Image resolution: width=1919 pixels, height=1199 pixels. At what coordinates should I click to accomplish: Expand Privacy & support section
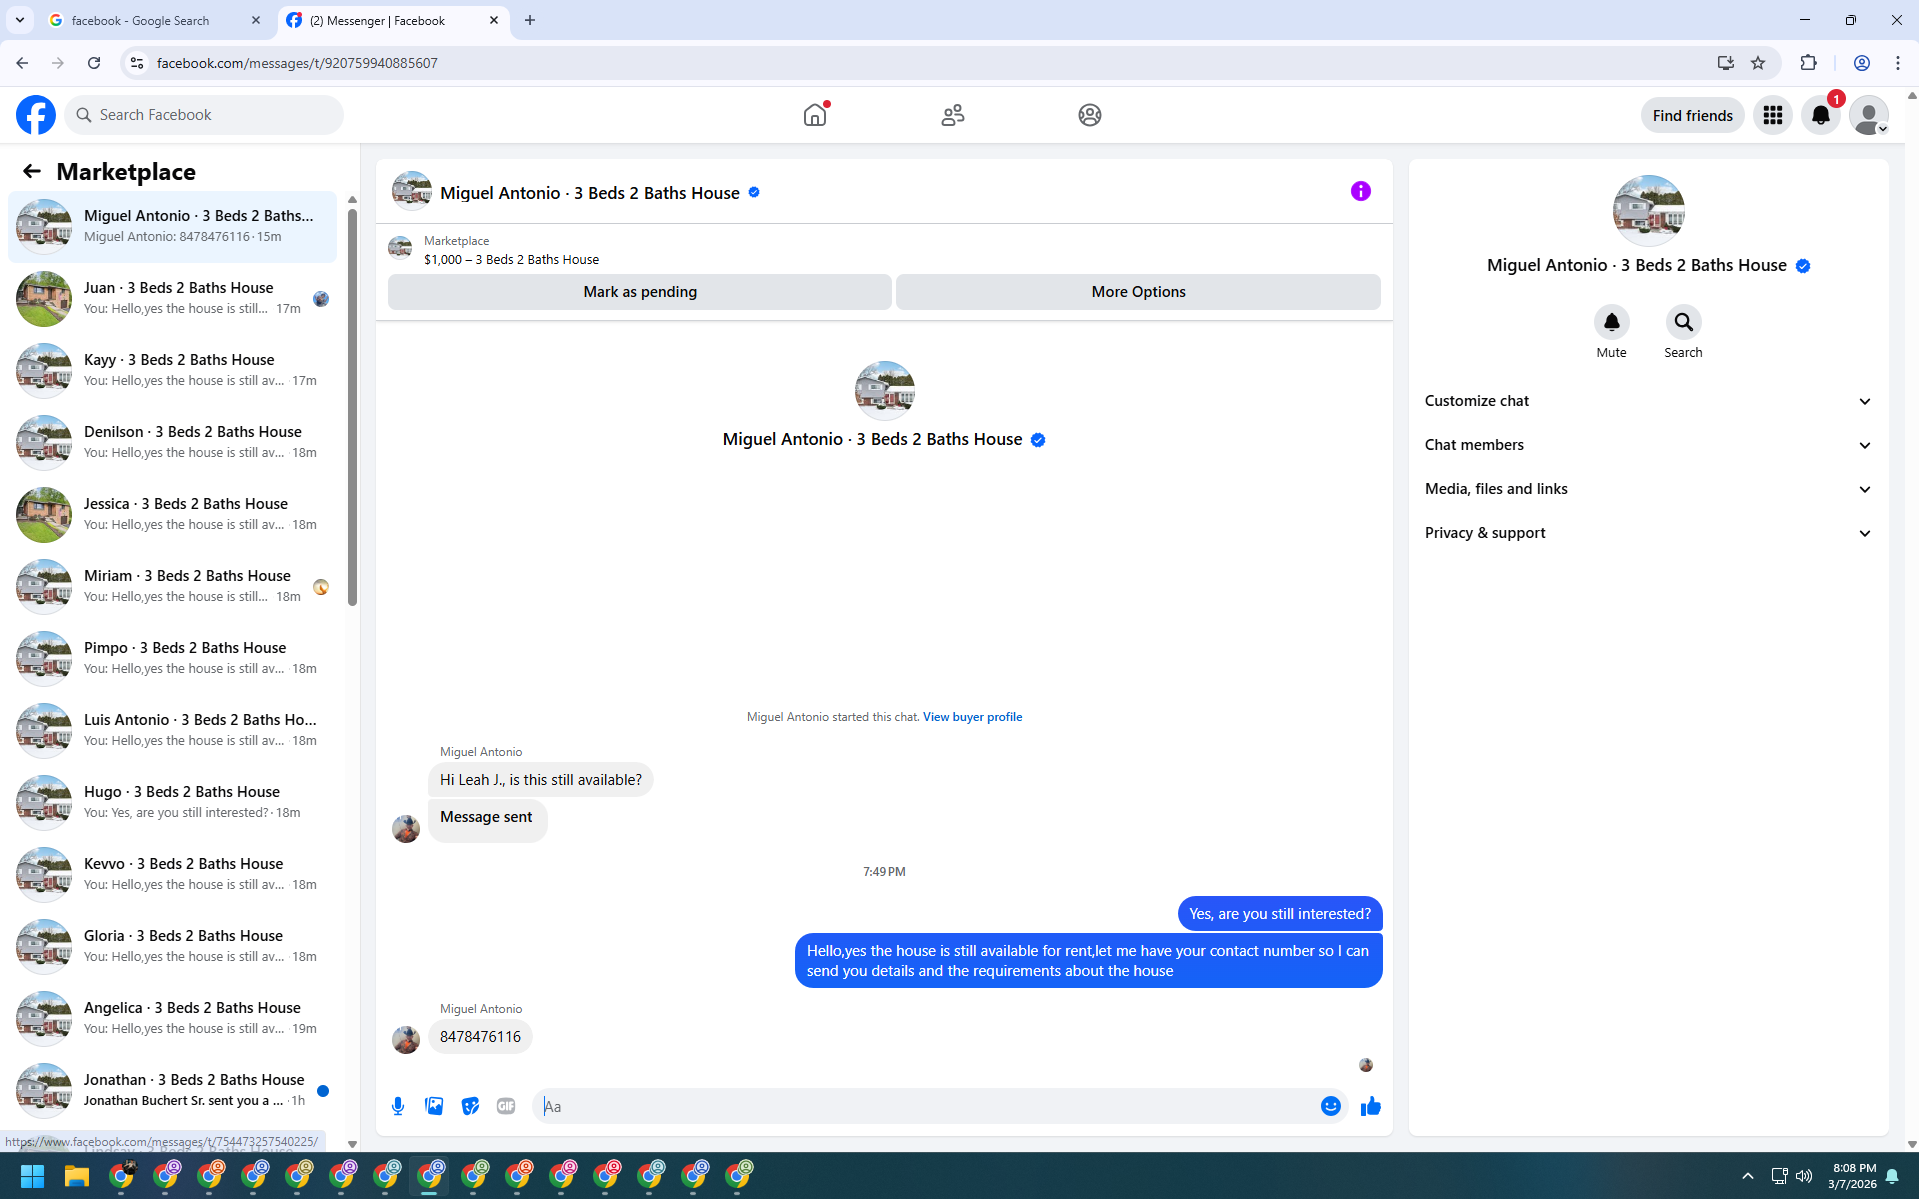pos(1648,533)
